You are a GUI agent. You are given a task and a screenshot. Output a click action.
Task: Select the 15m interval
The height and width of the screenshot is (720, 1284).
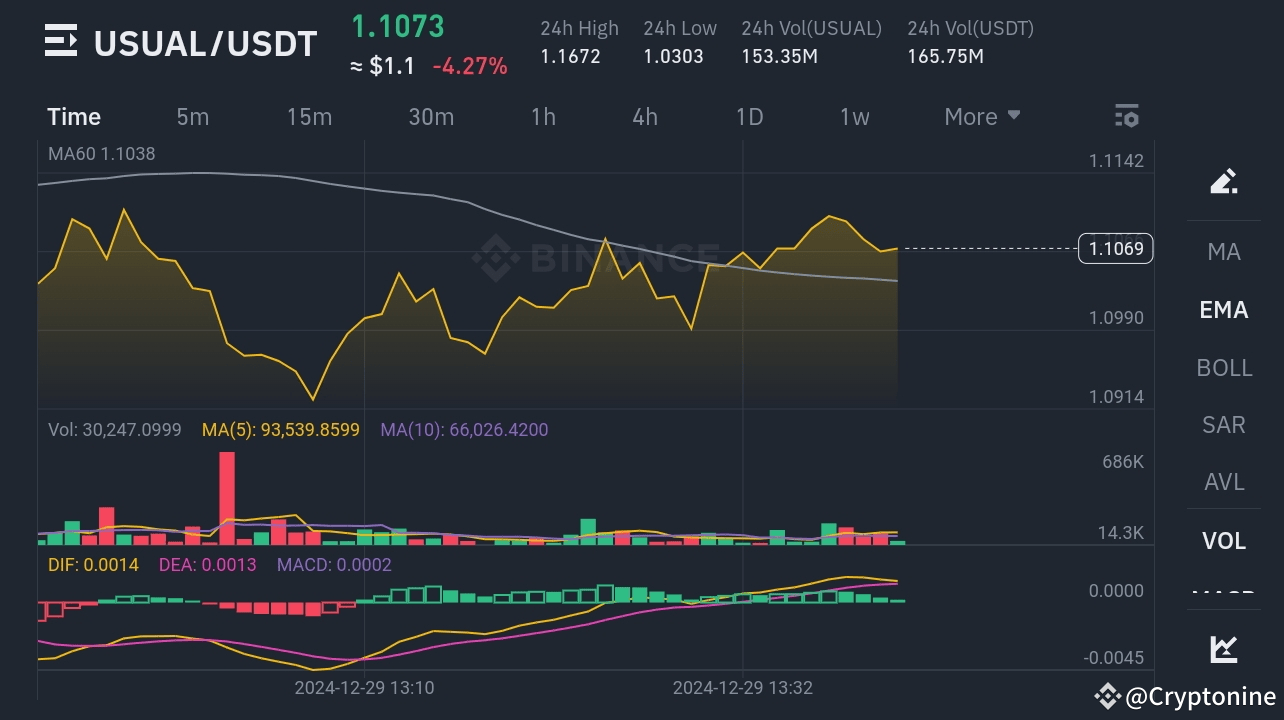coord(309,117)
